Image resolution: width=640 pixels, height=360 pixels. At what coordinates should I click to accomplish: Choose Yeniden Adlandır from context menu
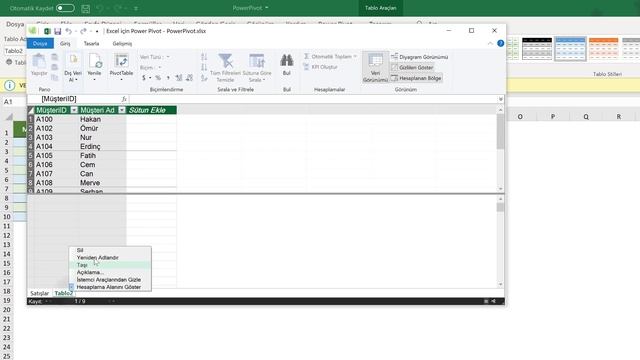pos(110,258)
